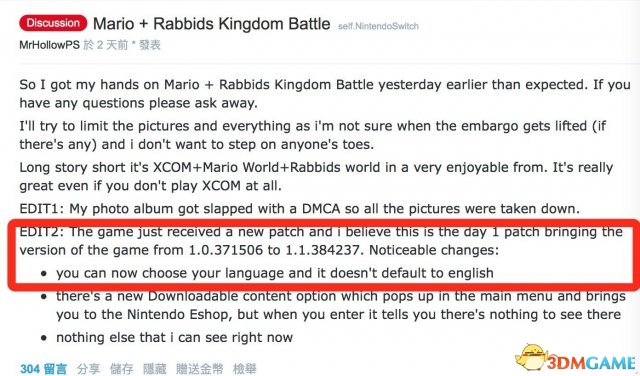Image resolution: width=640 pixels, height=376 pixels.
Task: Click the 'nothing else that i can see' bullet
Action: tap(174, 338)
